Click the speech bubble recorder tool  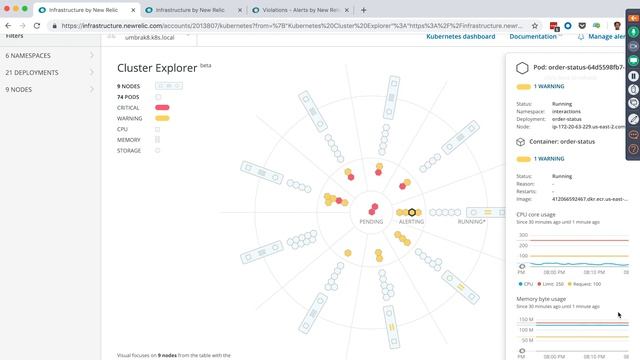point(633,104)
